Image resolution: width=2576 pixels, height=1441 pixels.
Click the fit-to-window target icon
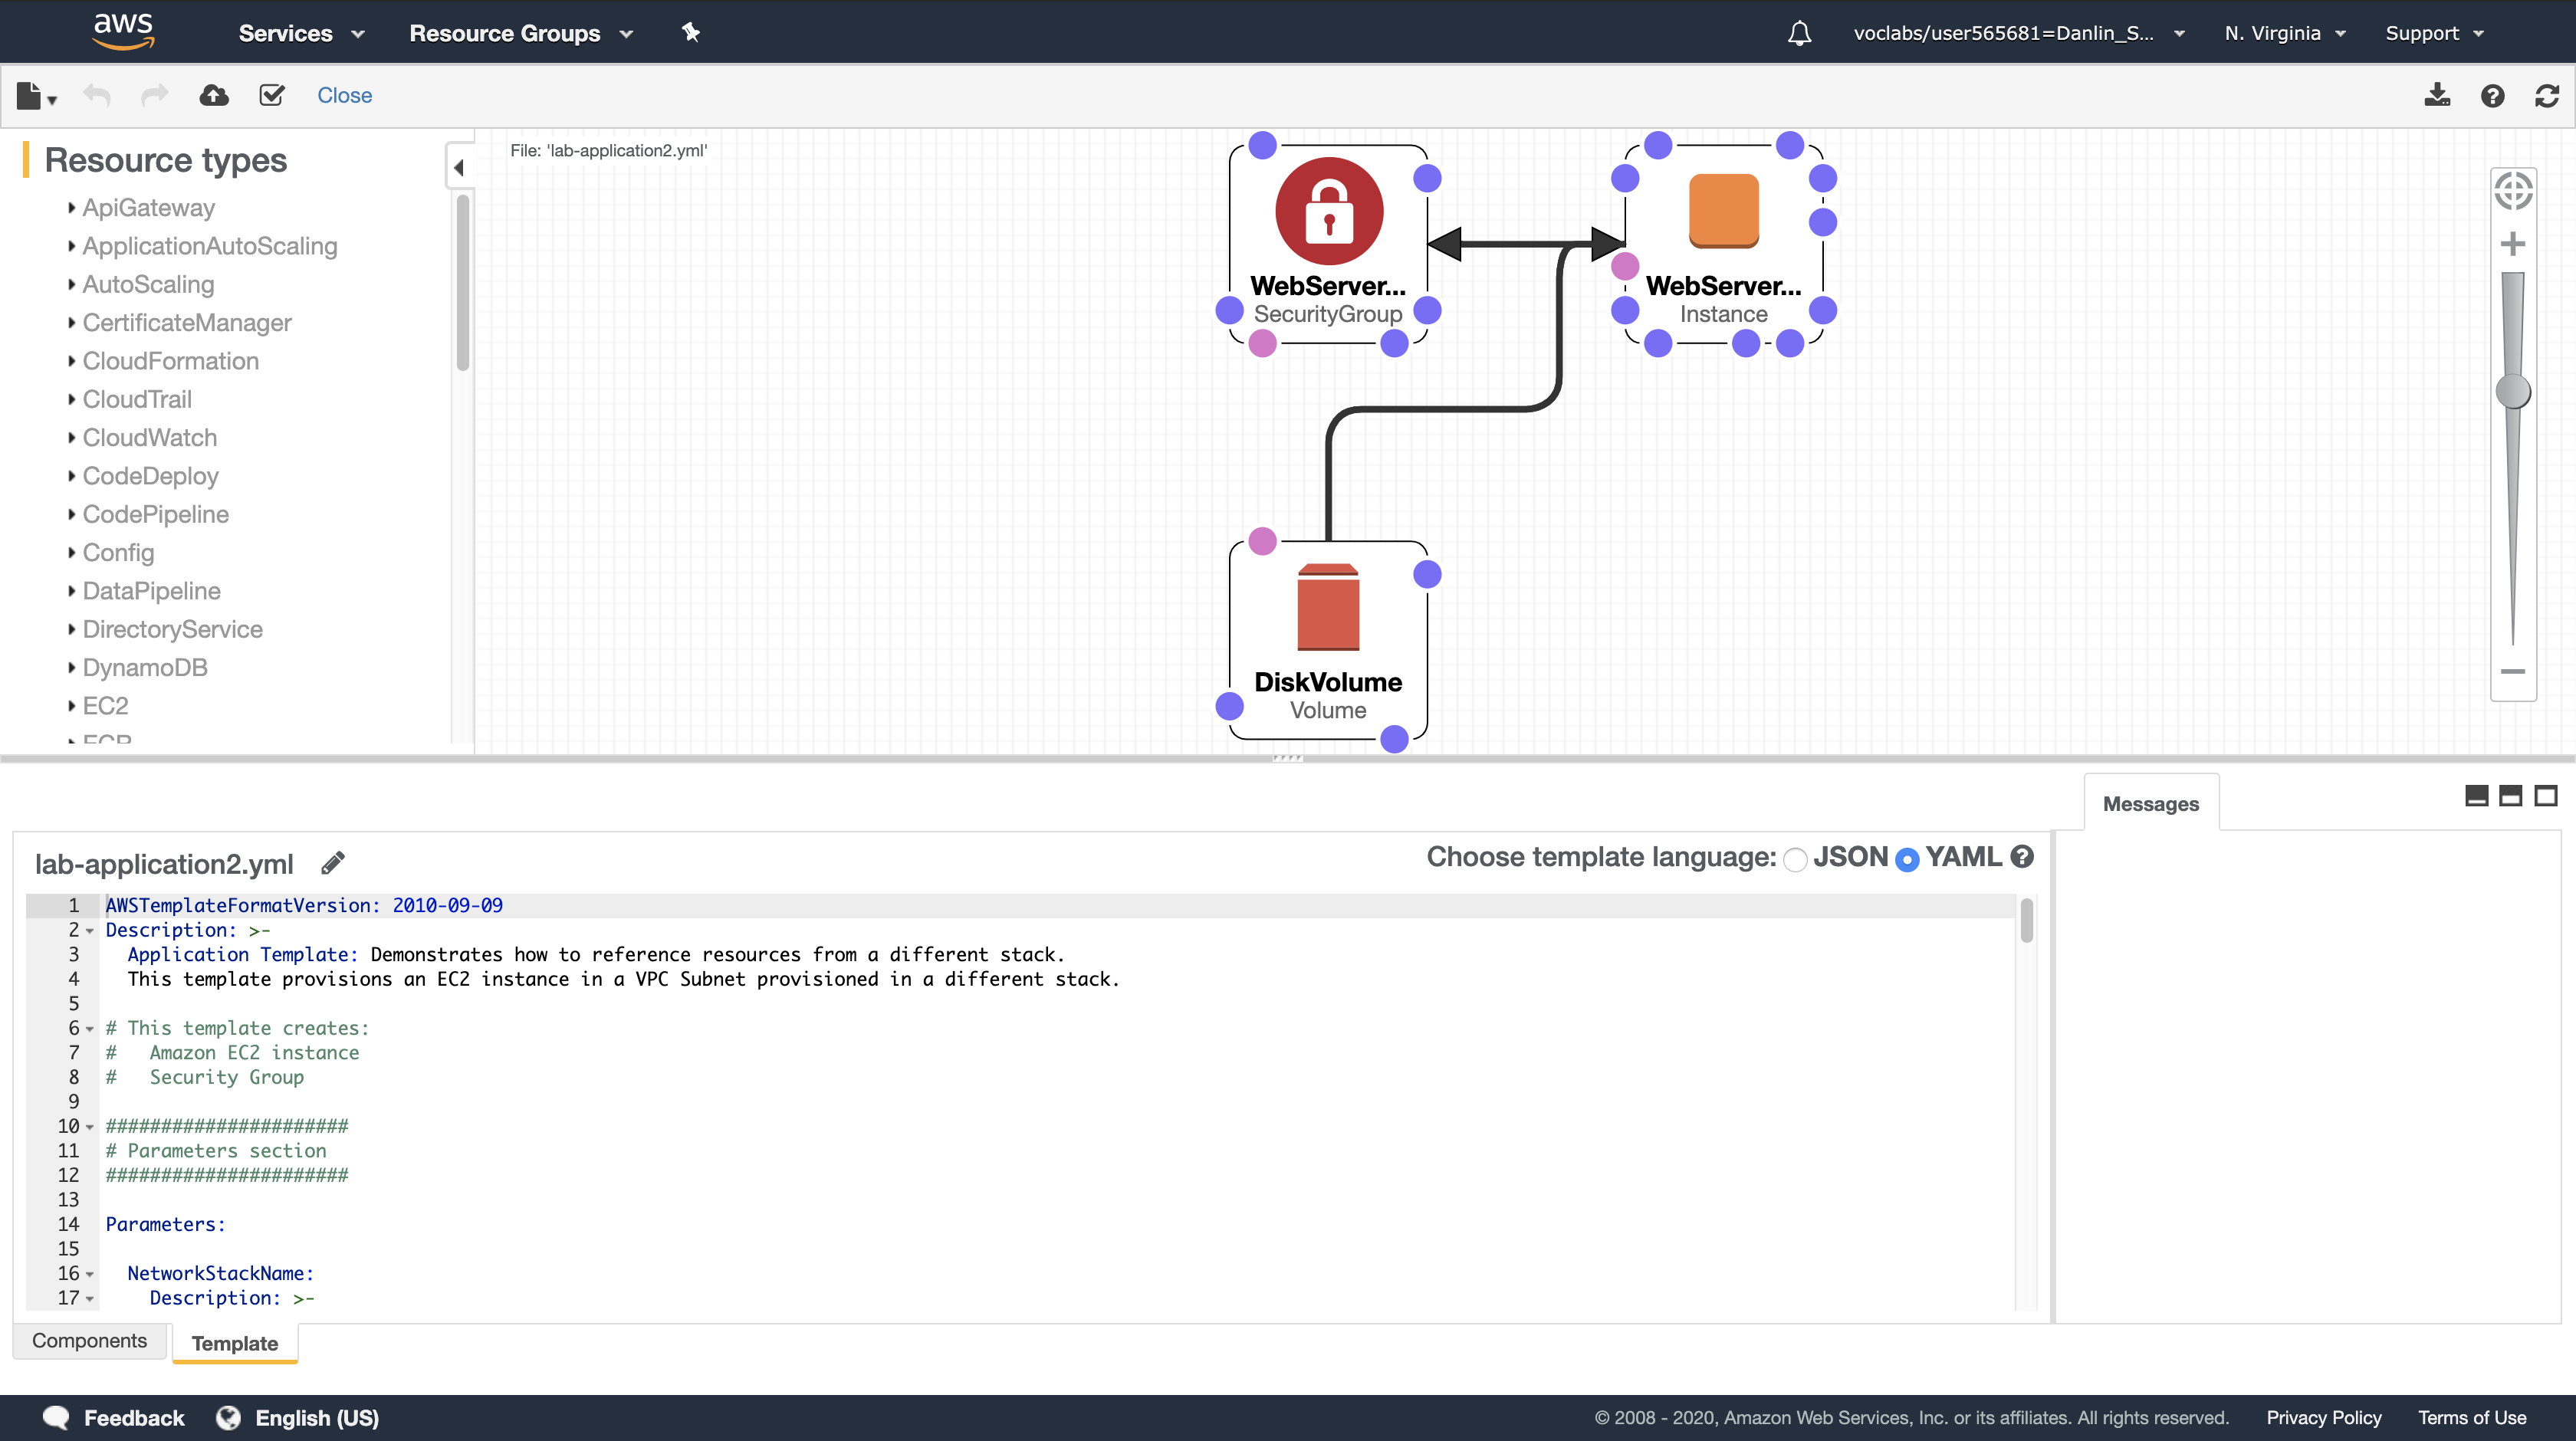click(x=2512, y=190)
